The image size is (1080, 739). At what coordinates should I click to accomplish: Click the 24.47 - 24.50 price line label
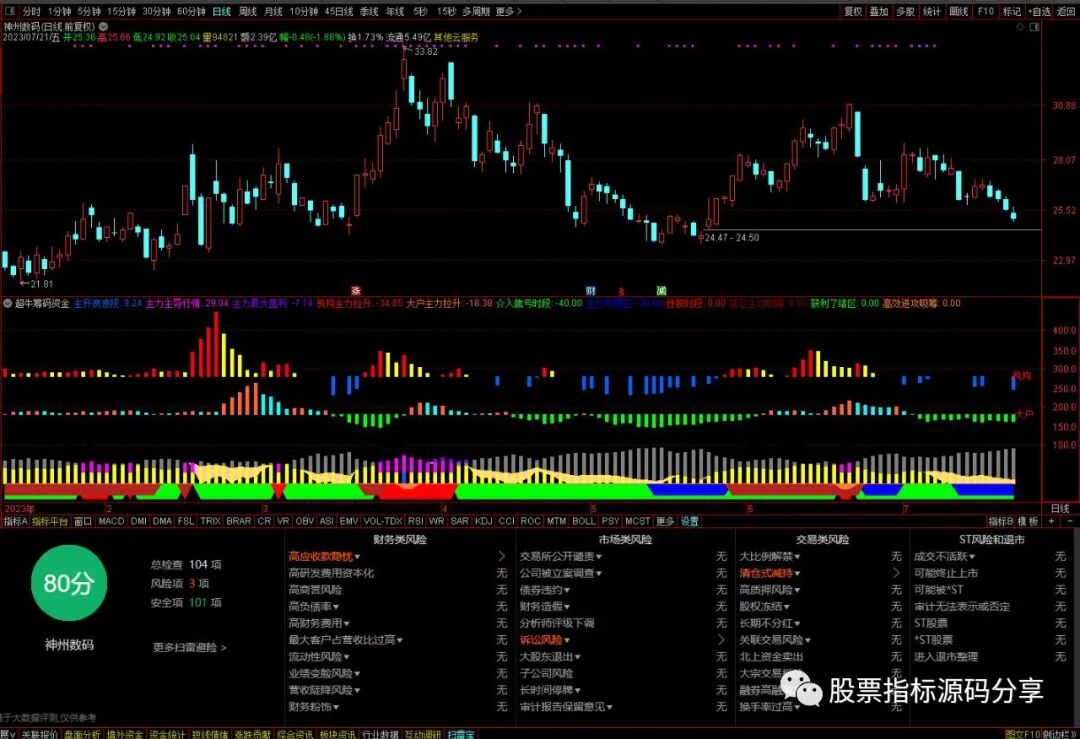[x=731, y=238]
